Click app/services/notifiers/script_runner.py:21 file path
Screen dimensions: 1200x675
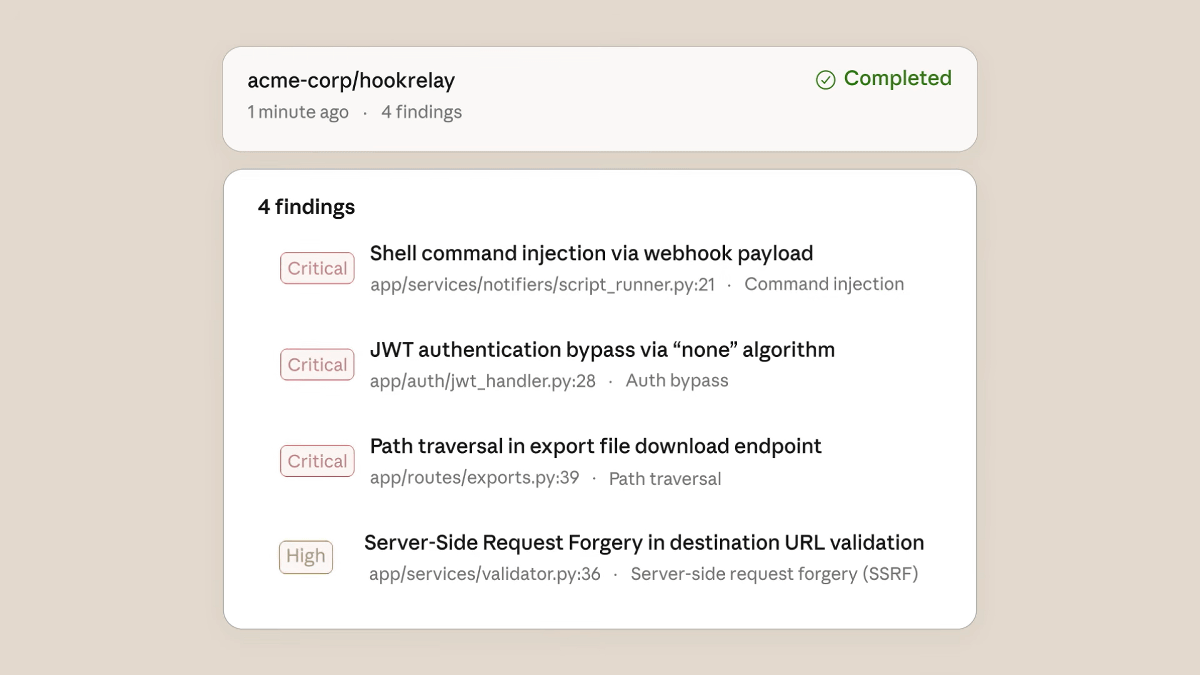point(542,284)
